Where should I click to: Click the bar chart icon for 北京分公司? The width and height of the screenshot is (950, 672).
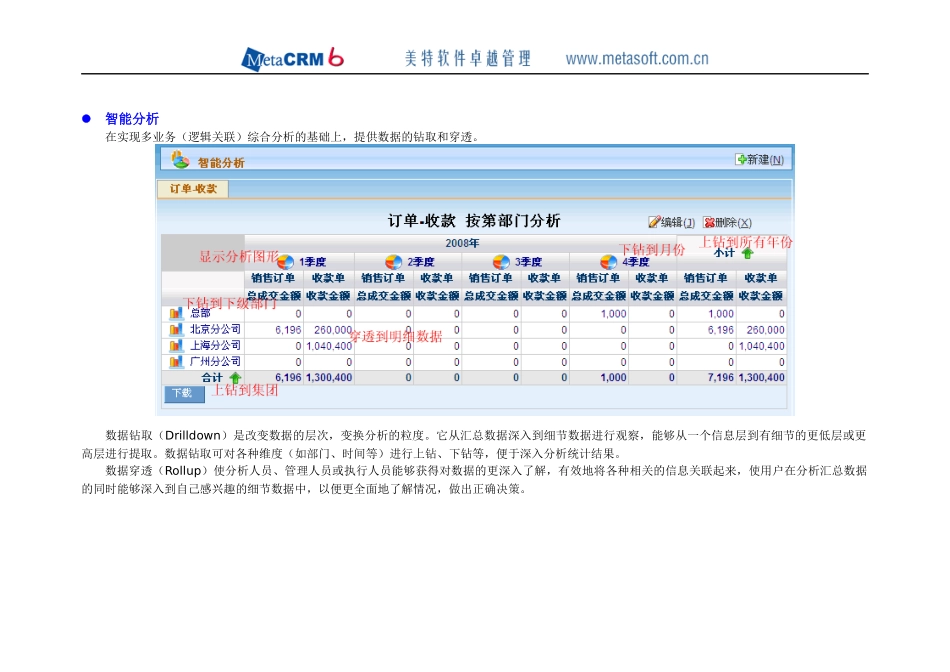[x=176, y=329]
